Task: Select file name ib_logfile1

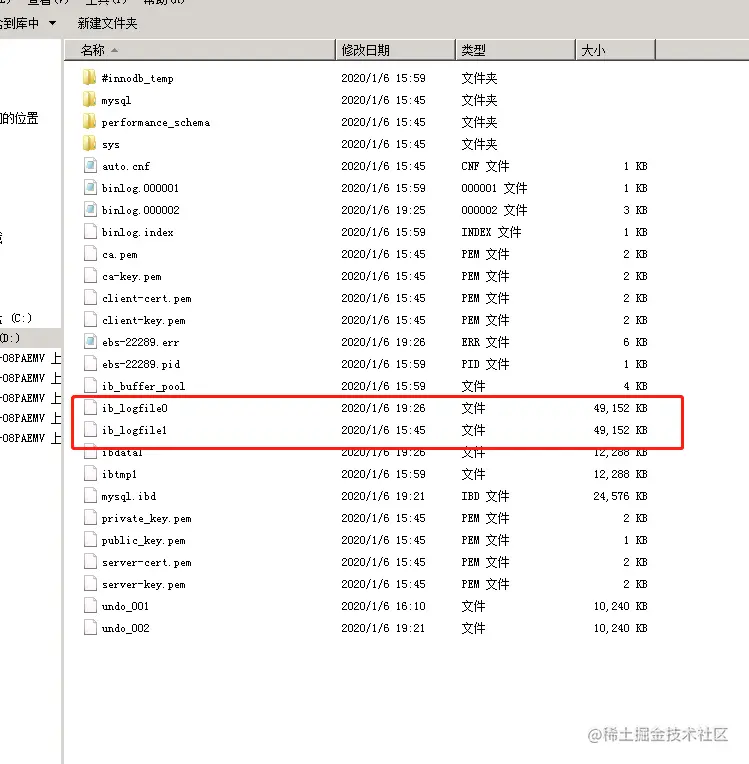Action: click(x=134, y=430)
